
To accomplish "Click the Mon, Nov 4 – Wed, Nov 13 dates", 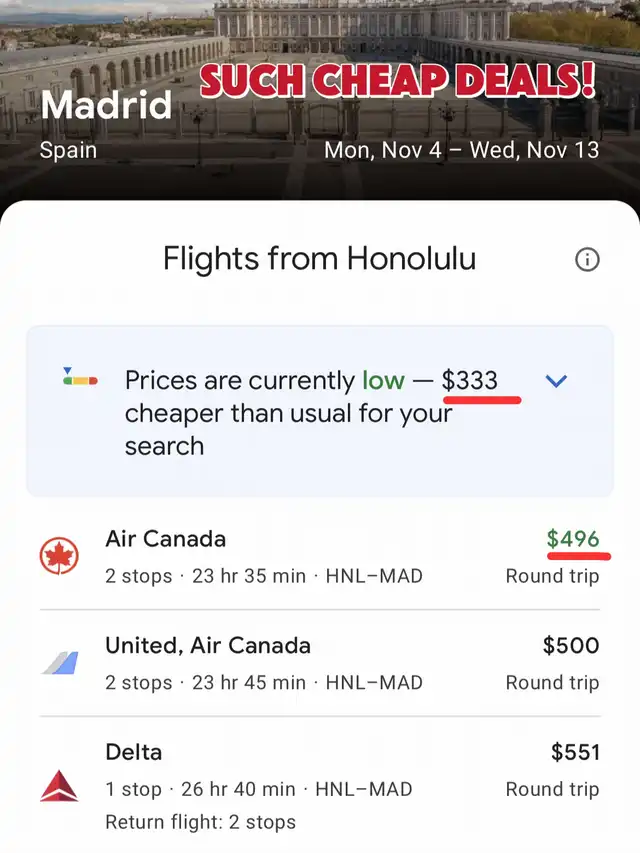I will [x=461, y=150].
